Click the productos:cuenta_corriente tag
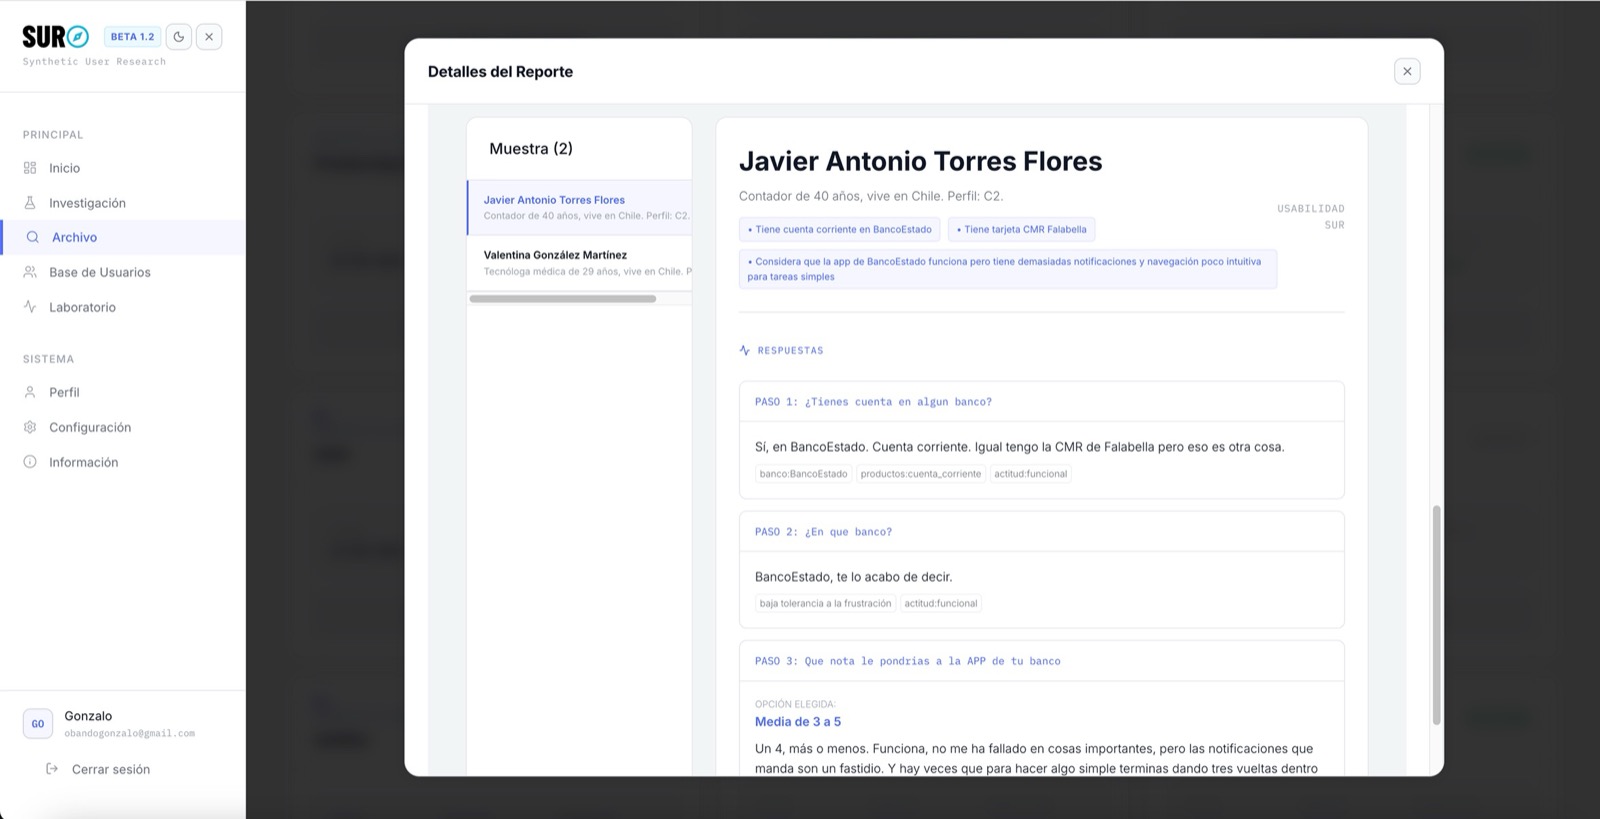Image resolution: width=1600 pixels, height=819 pixels. click(x=920, y=474)
